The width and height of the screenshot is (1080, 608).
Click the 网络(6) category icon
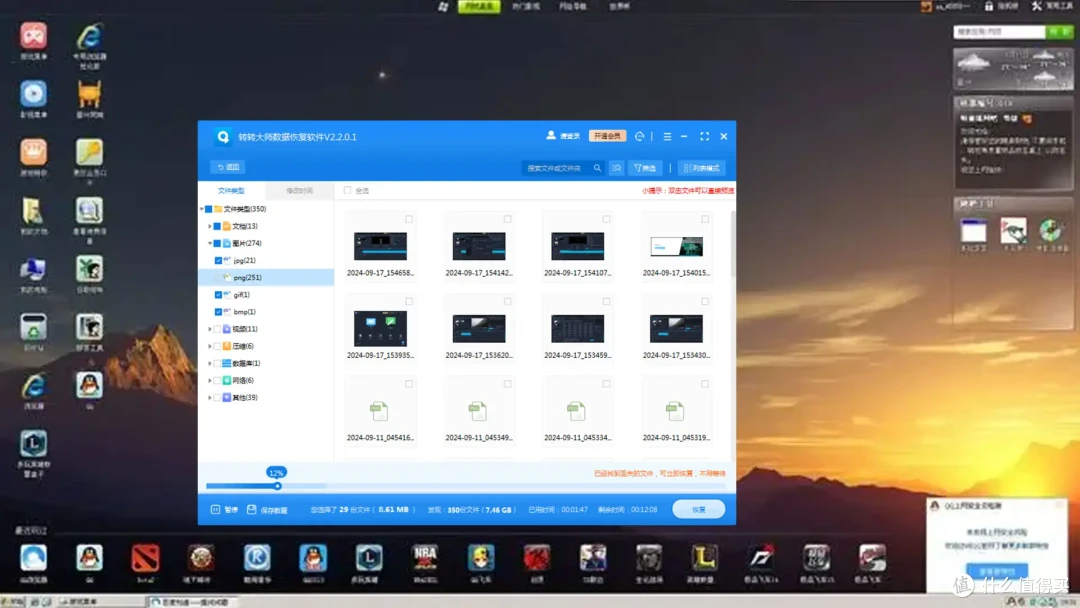[x=227, y=380]
